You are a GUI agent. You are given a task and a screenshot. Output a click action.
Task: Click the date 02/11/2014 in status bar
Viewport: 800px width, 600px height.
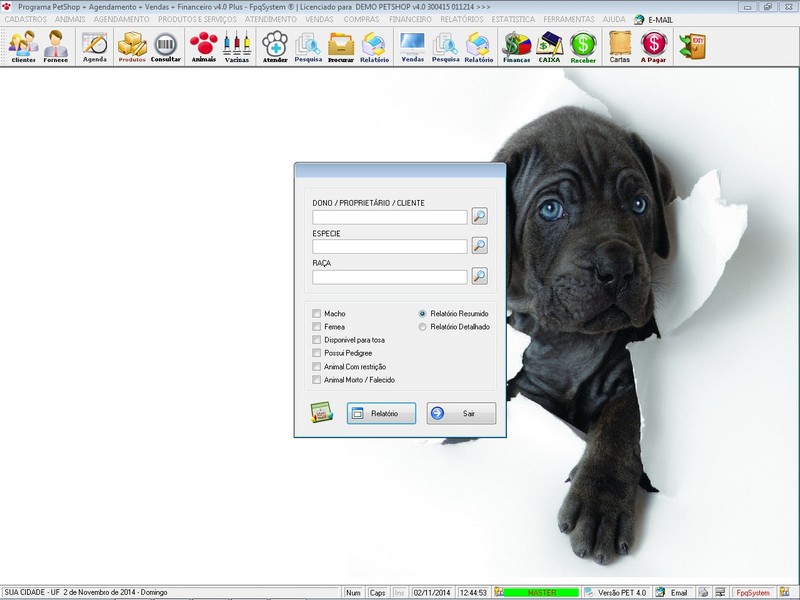[x=432, y=592]
